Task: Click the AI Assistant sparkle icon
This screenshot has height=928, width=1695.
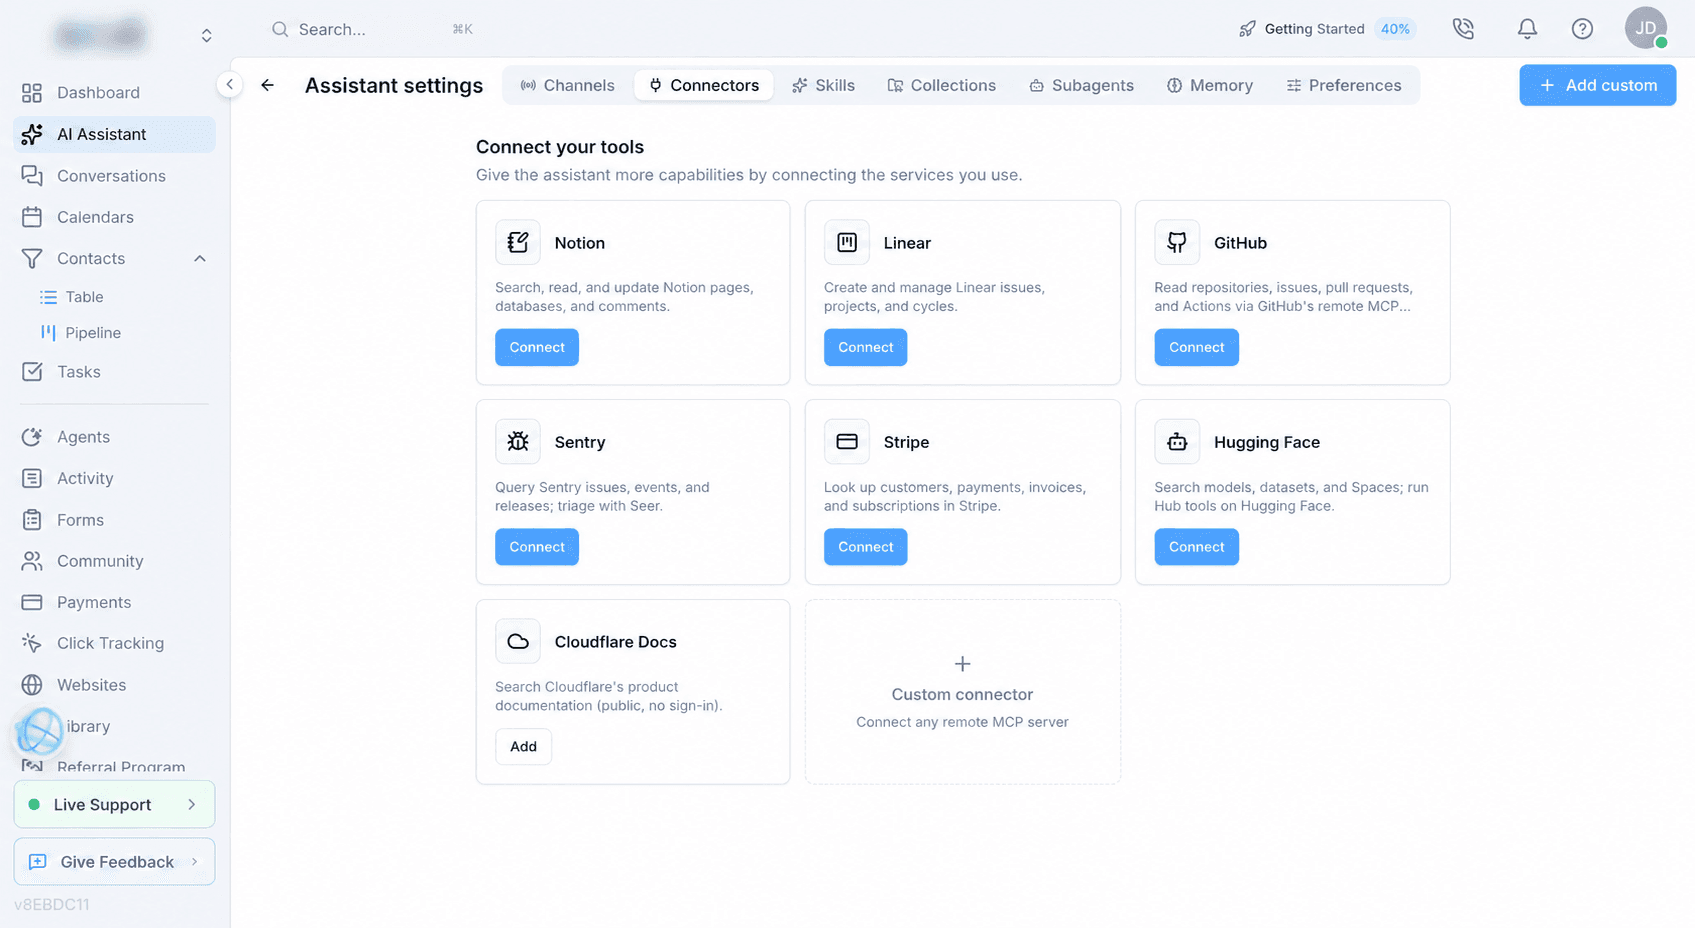Action: [32, 134]
